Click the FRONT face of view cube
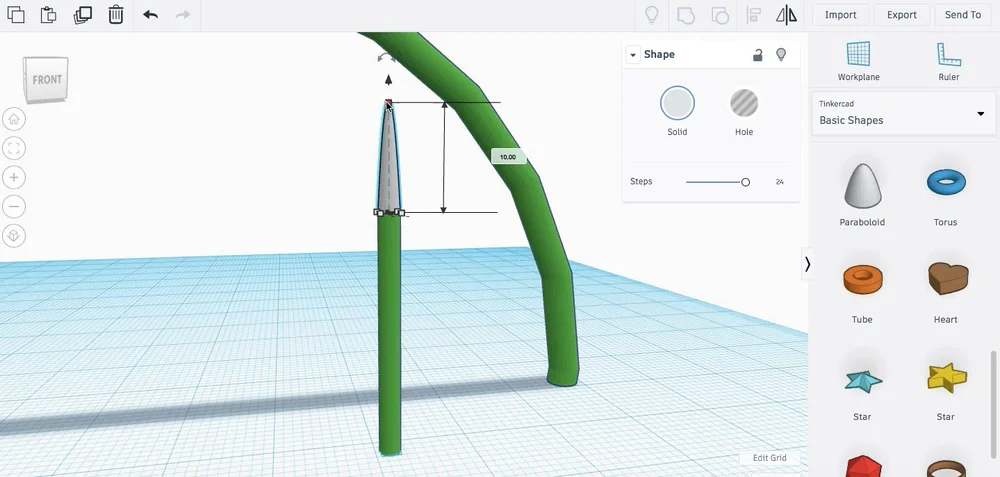1000x477 pixels. coord(46,80)
